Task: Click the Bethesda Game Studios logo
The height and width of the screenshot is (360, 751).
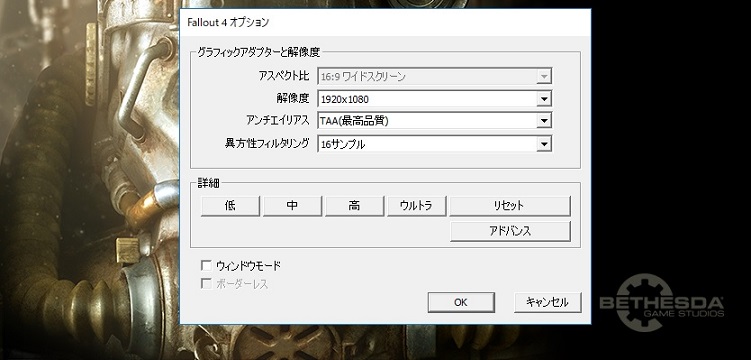Action: point(662,303)
